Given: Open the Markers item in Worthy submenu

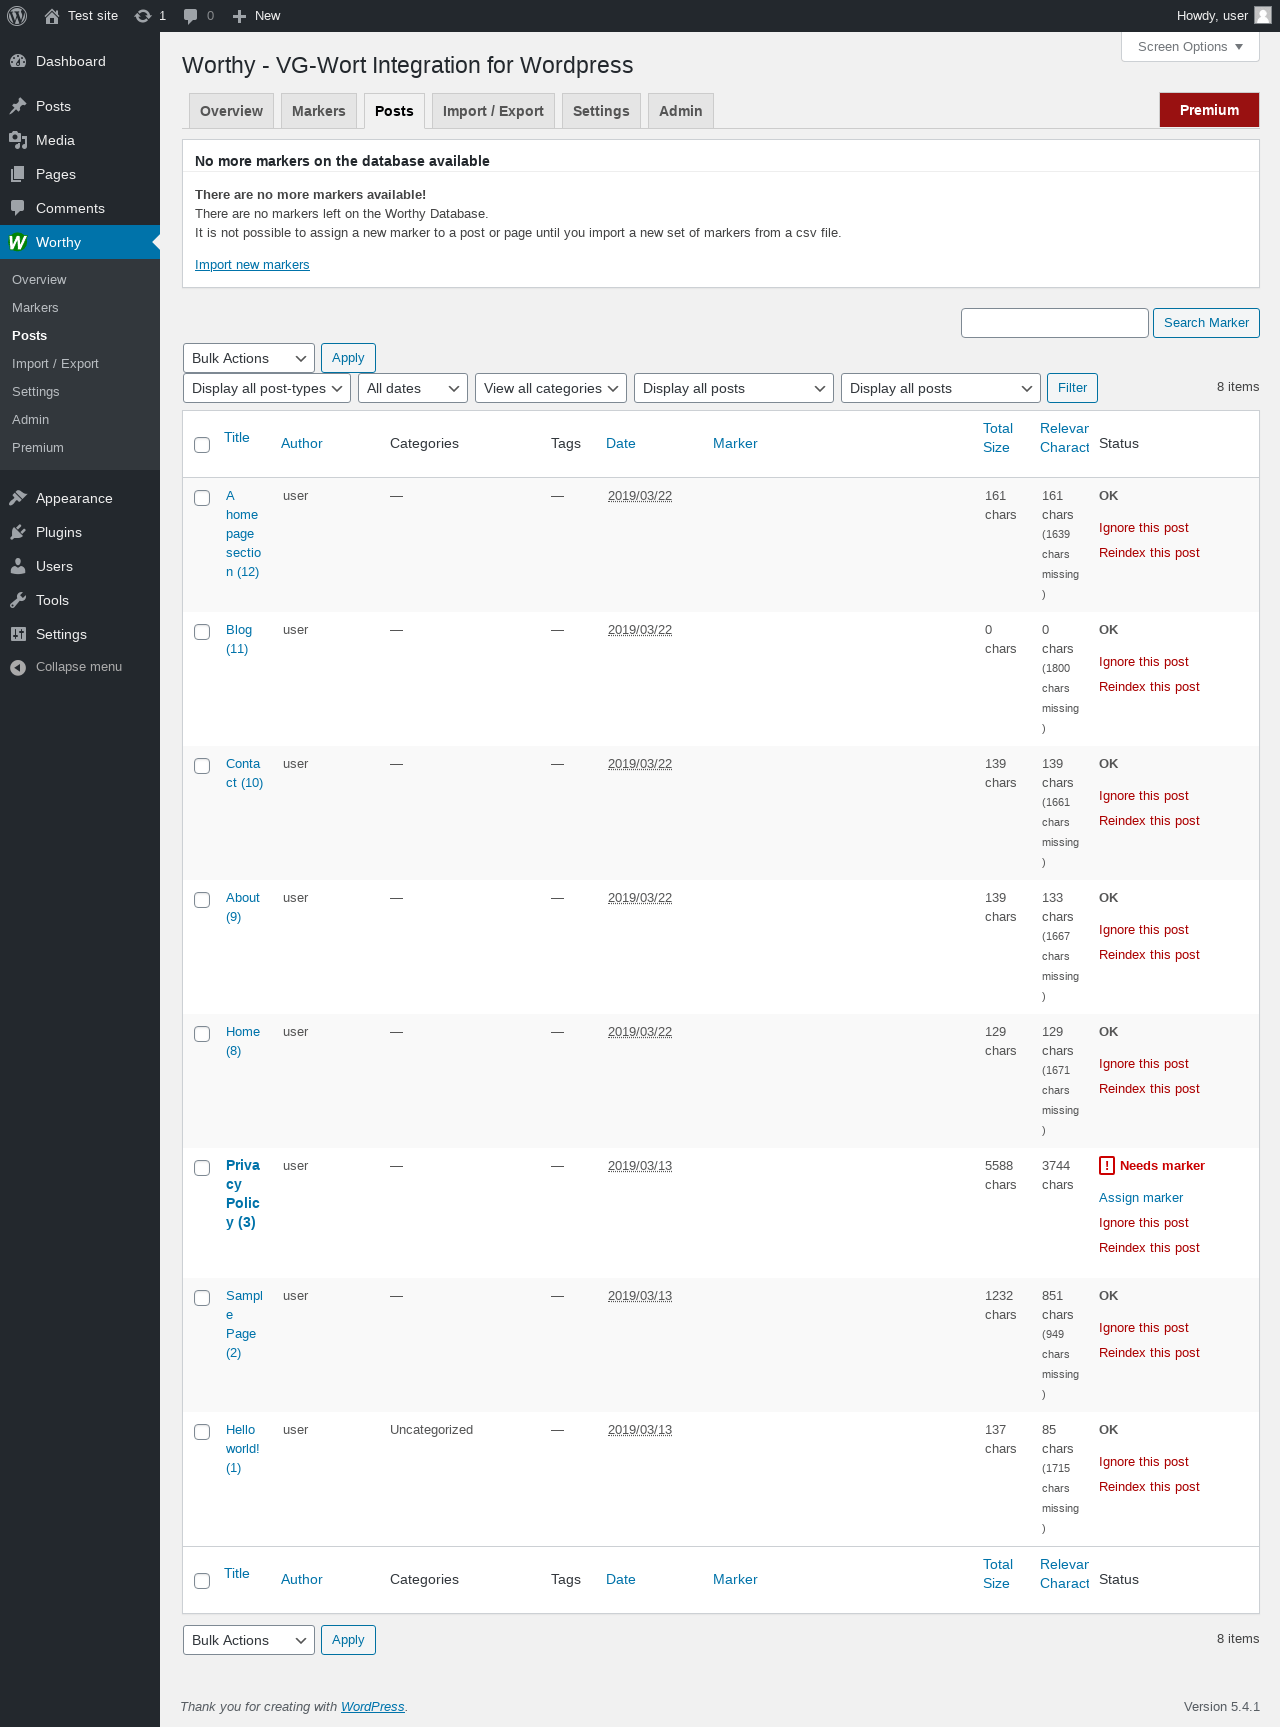Looking at the screenshot, I should point(35,308).
